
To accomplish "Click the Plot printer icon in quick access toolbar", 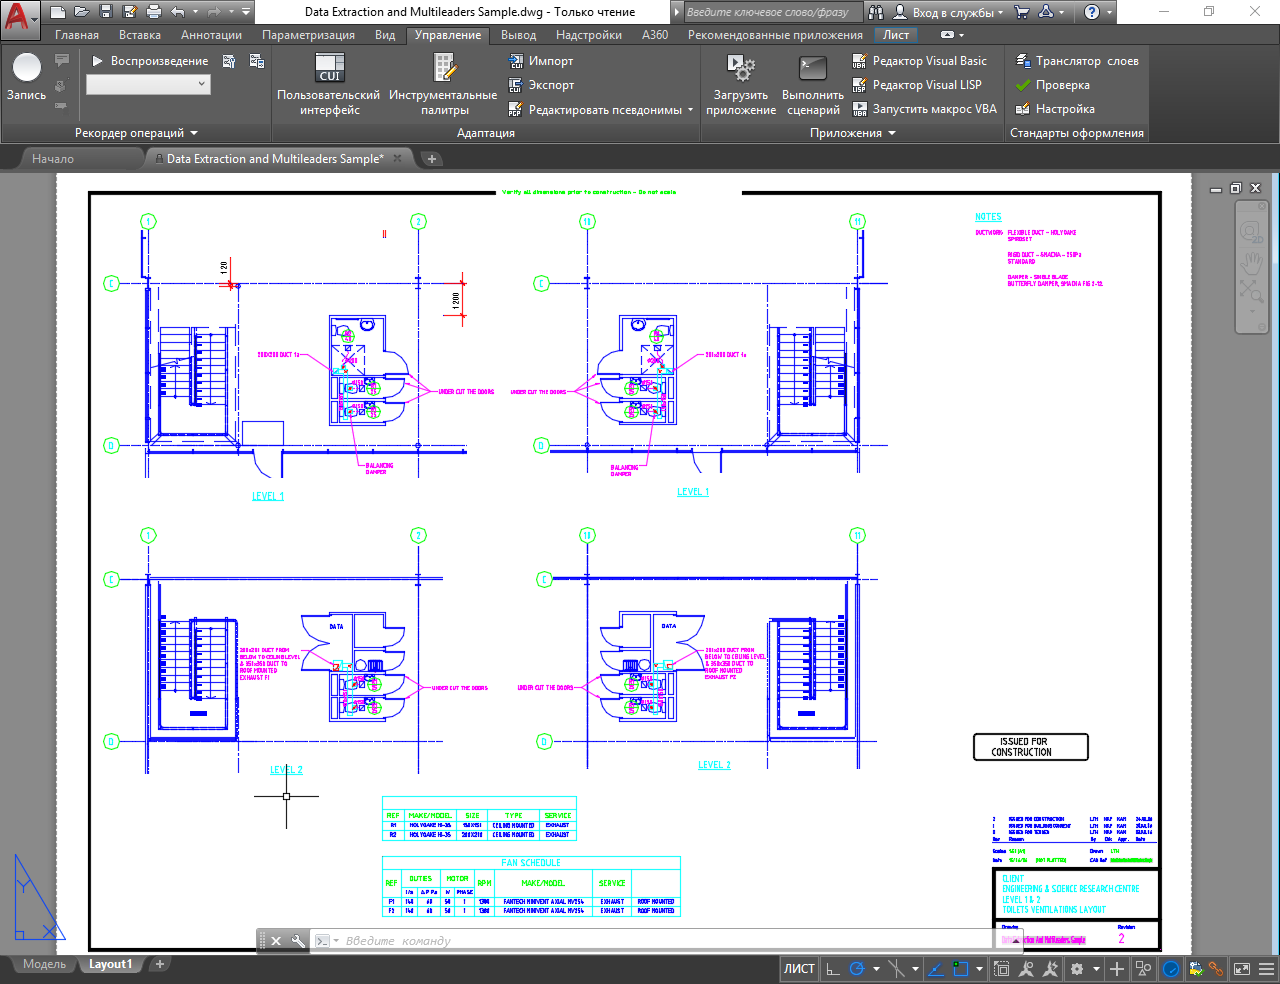I will (153, 12).
